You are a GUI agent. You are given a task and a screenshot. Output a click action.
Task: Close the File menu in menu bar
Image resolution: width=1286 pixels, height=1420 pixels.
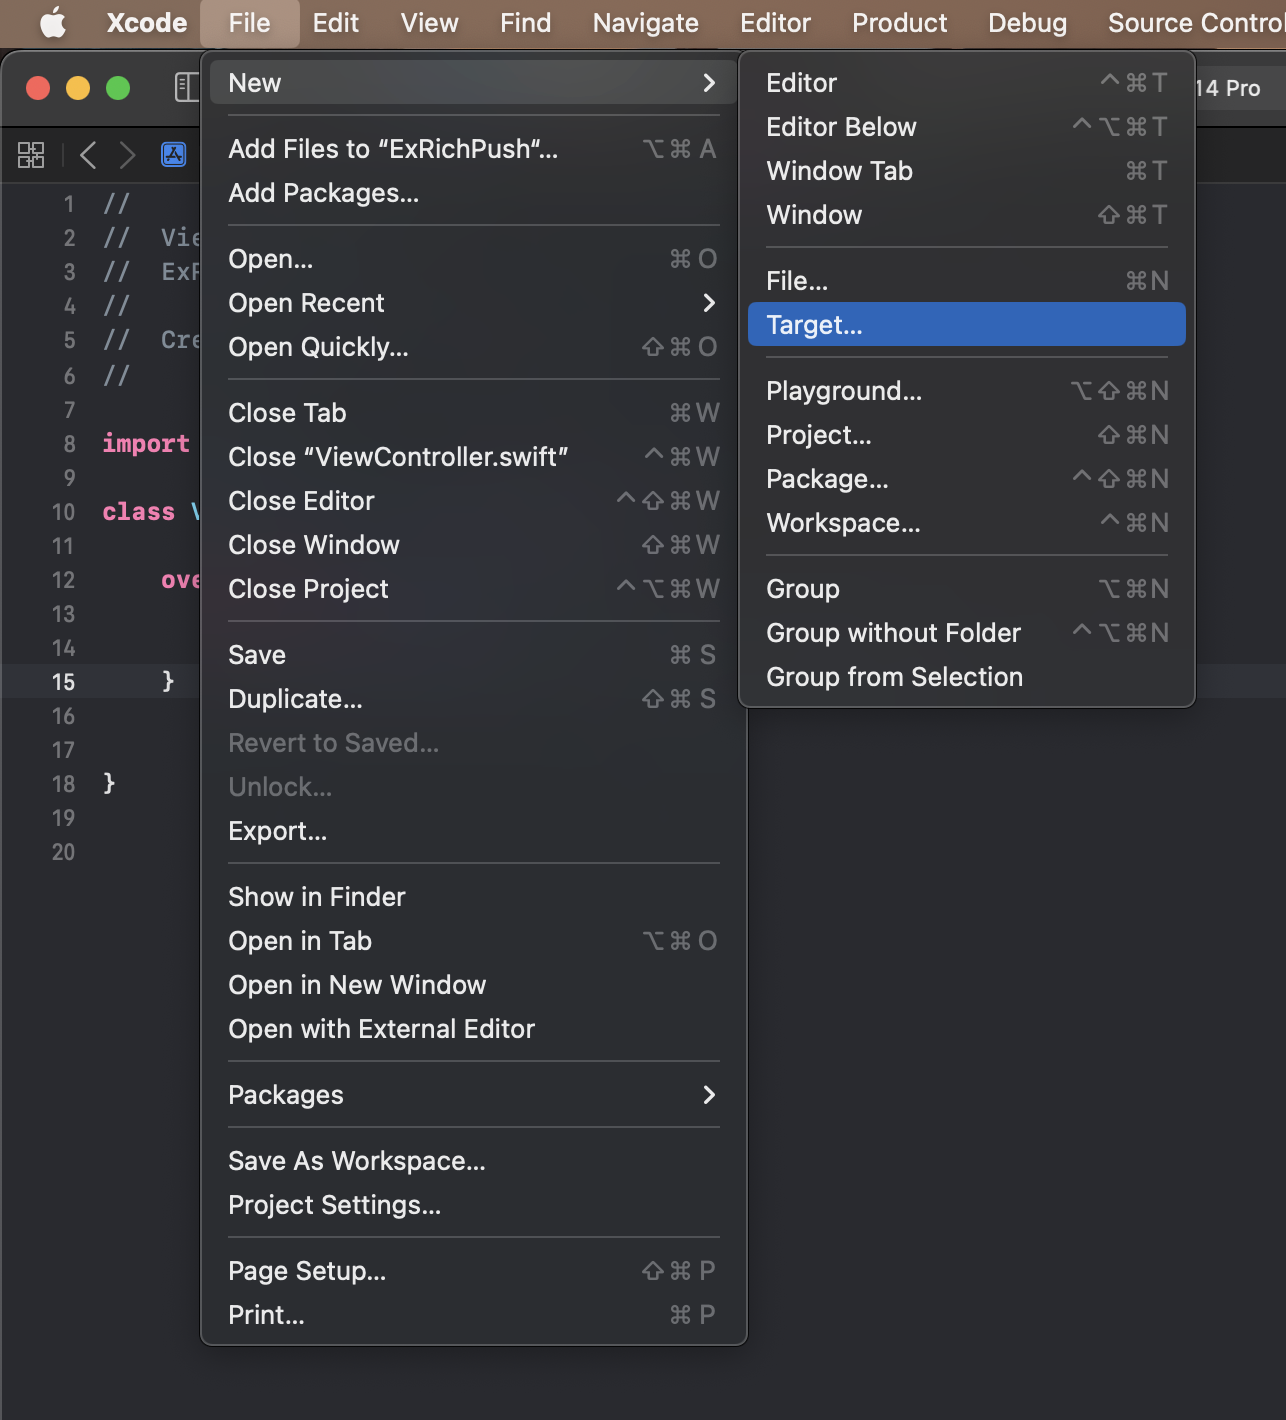(249, 23)
